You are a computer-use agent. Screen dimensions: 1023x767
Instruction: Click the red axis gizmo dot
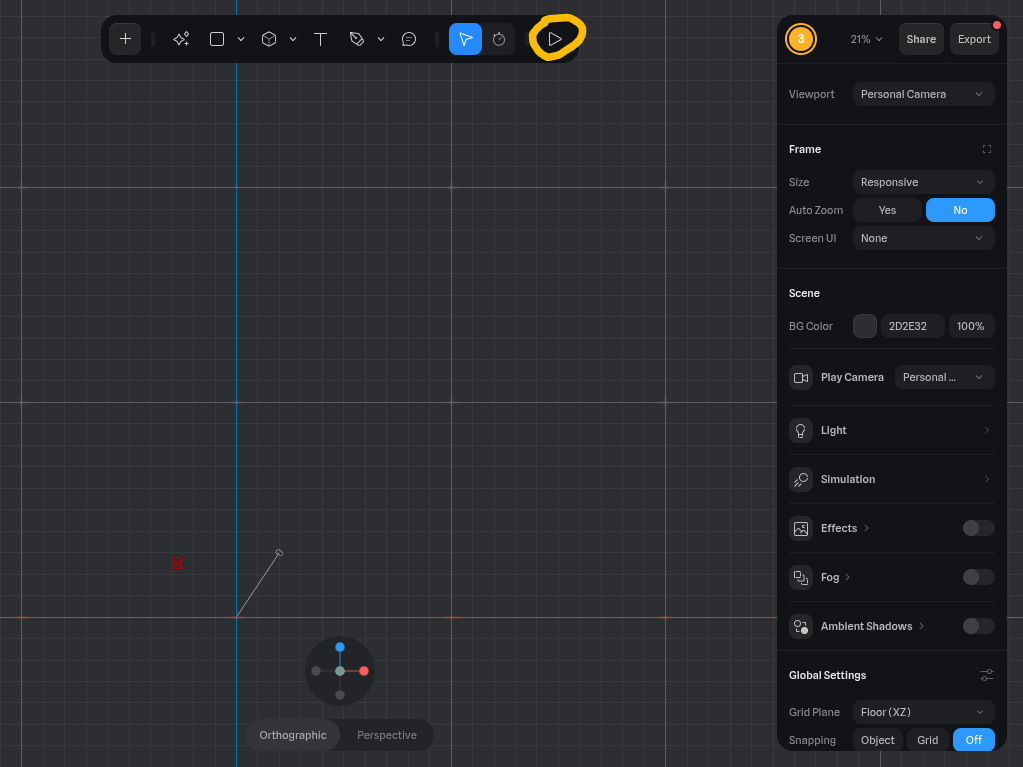click(x=364, y=671)
